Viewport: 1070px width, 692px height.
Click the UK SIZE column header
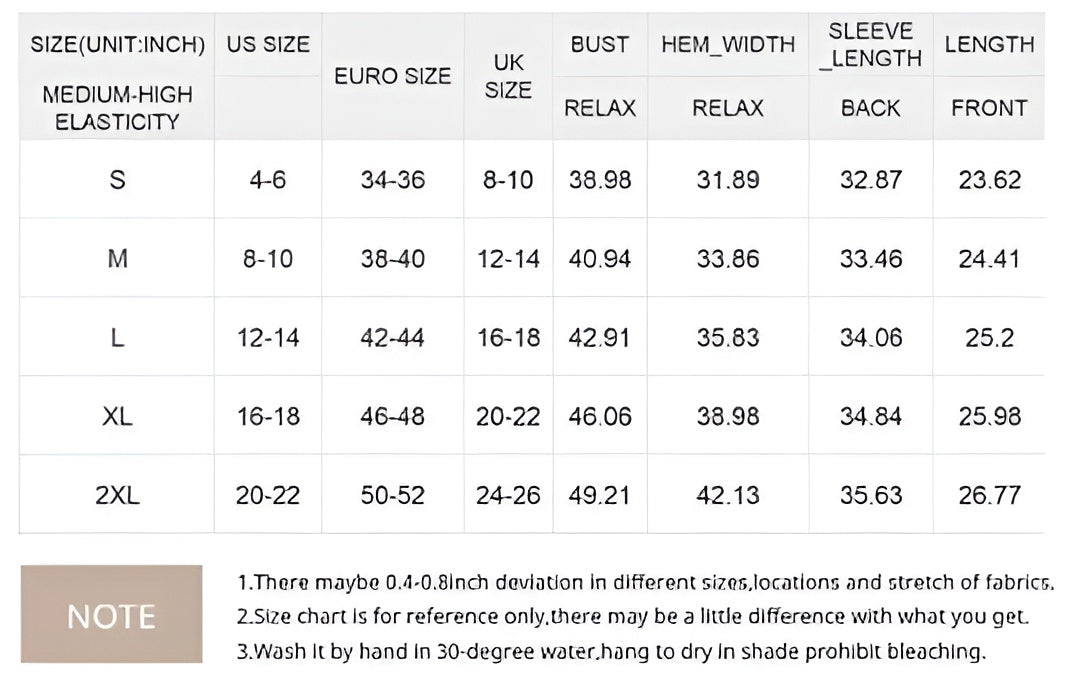[508, 76]
